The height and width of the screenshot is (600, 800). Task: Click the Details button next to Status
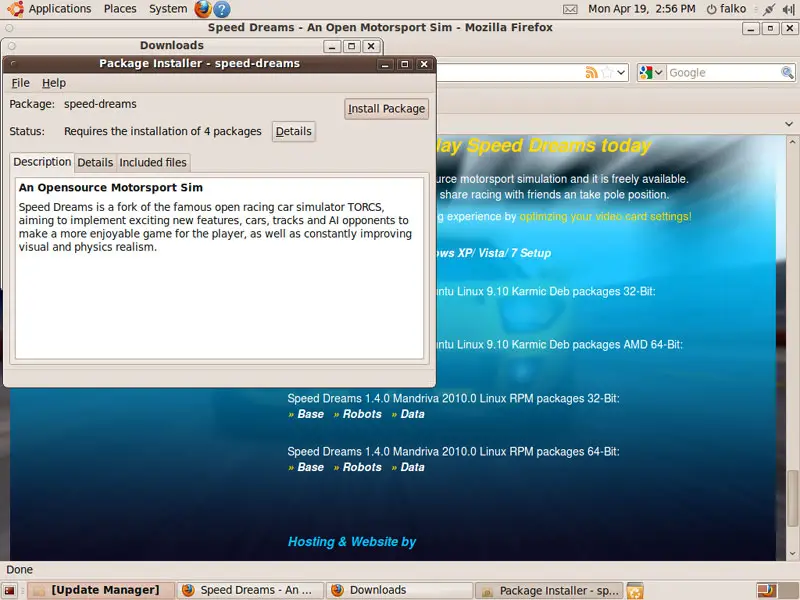pyautogui.click(x=293, y=131)
